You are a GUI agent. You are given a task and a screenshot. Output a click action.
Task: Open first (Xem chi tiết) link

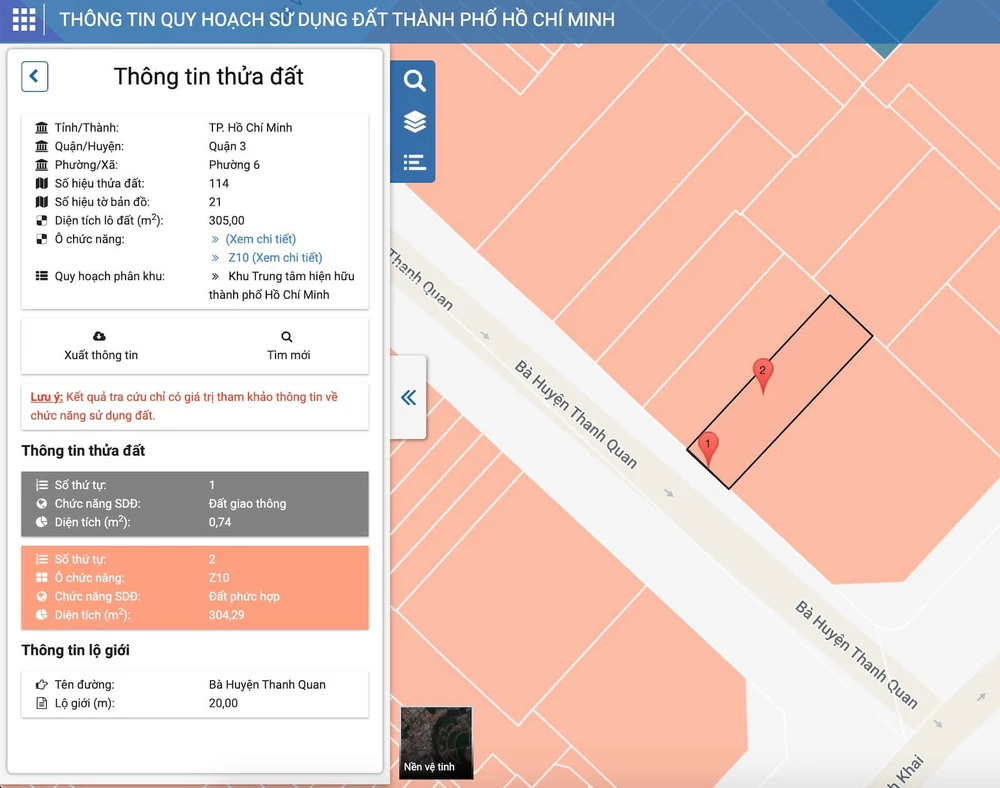tap(260, 239)
